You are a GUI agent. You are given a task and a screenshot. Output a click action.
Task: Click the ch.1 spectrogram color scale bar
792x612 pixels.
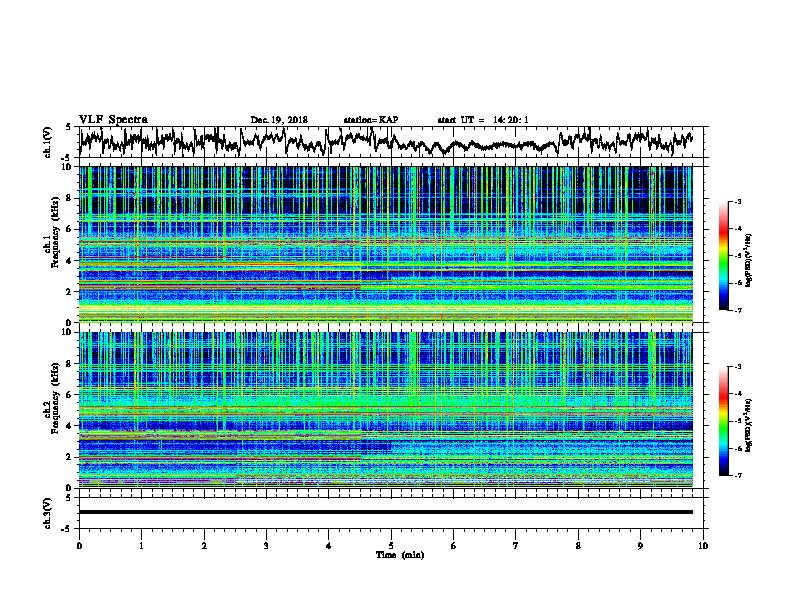coord(723,256)
